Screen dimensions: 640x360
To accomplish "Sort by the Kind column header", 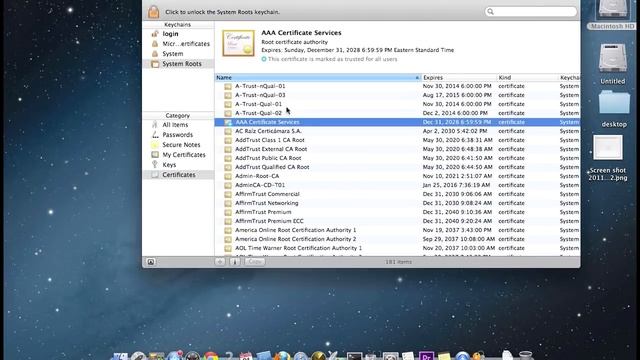I will pyautogui.click(x=527, y=78).
